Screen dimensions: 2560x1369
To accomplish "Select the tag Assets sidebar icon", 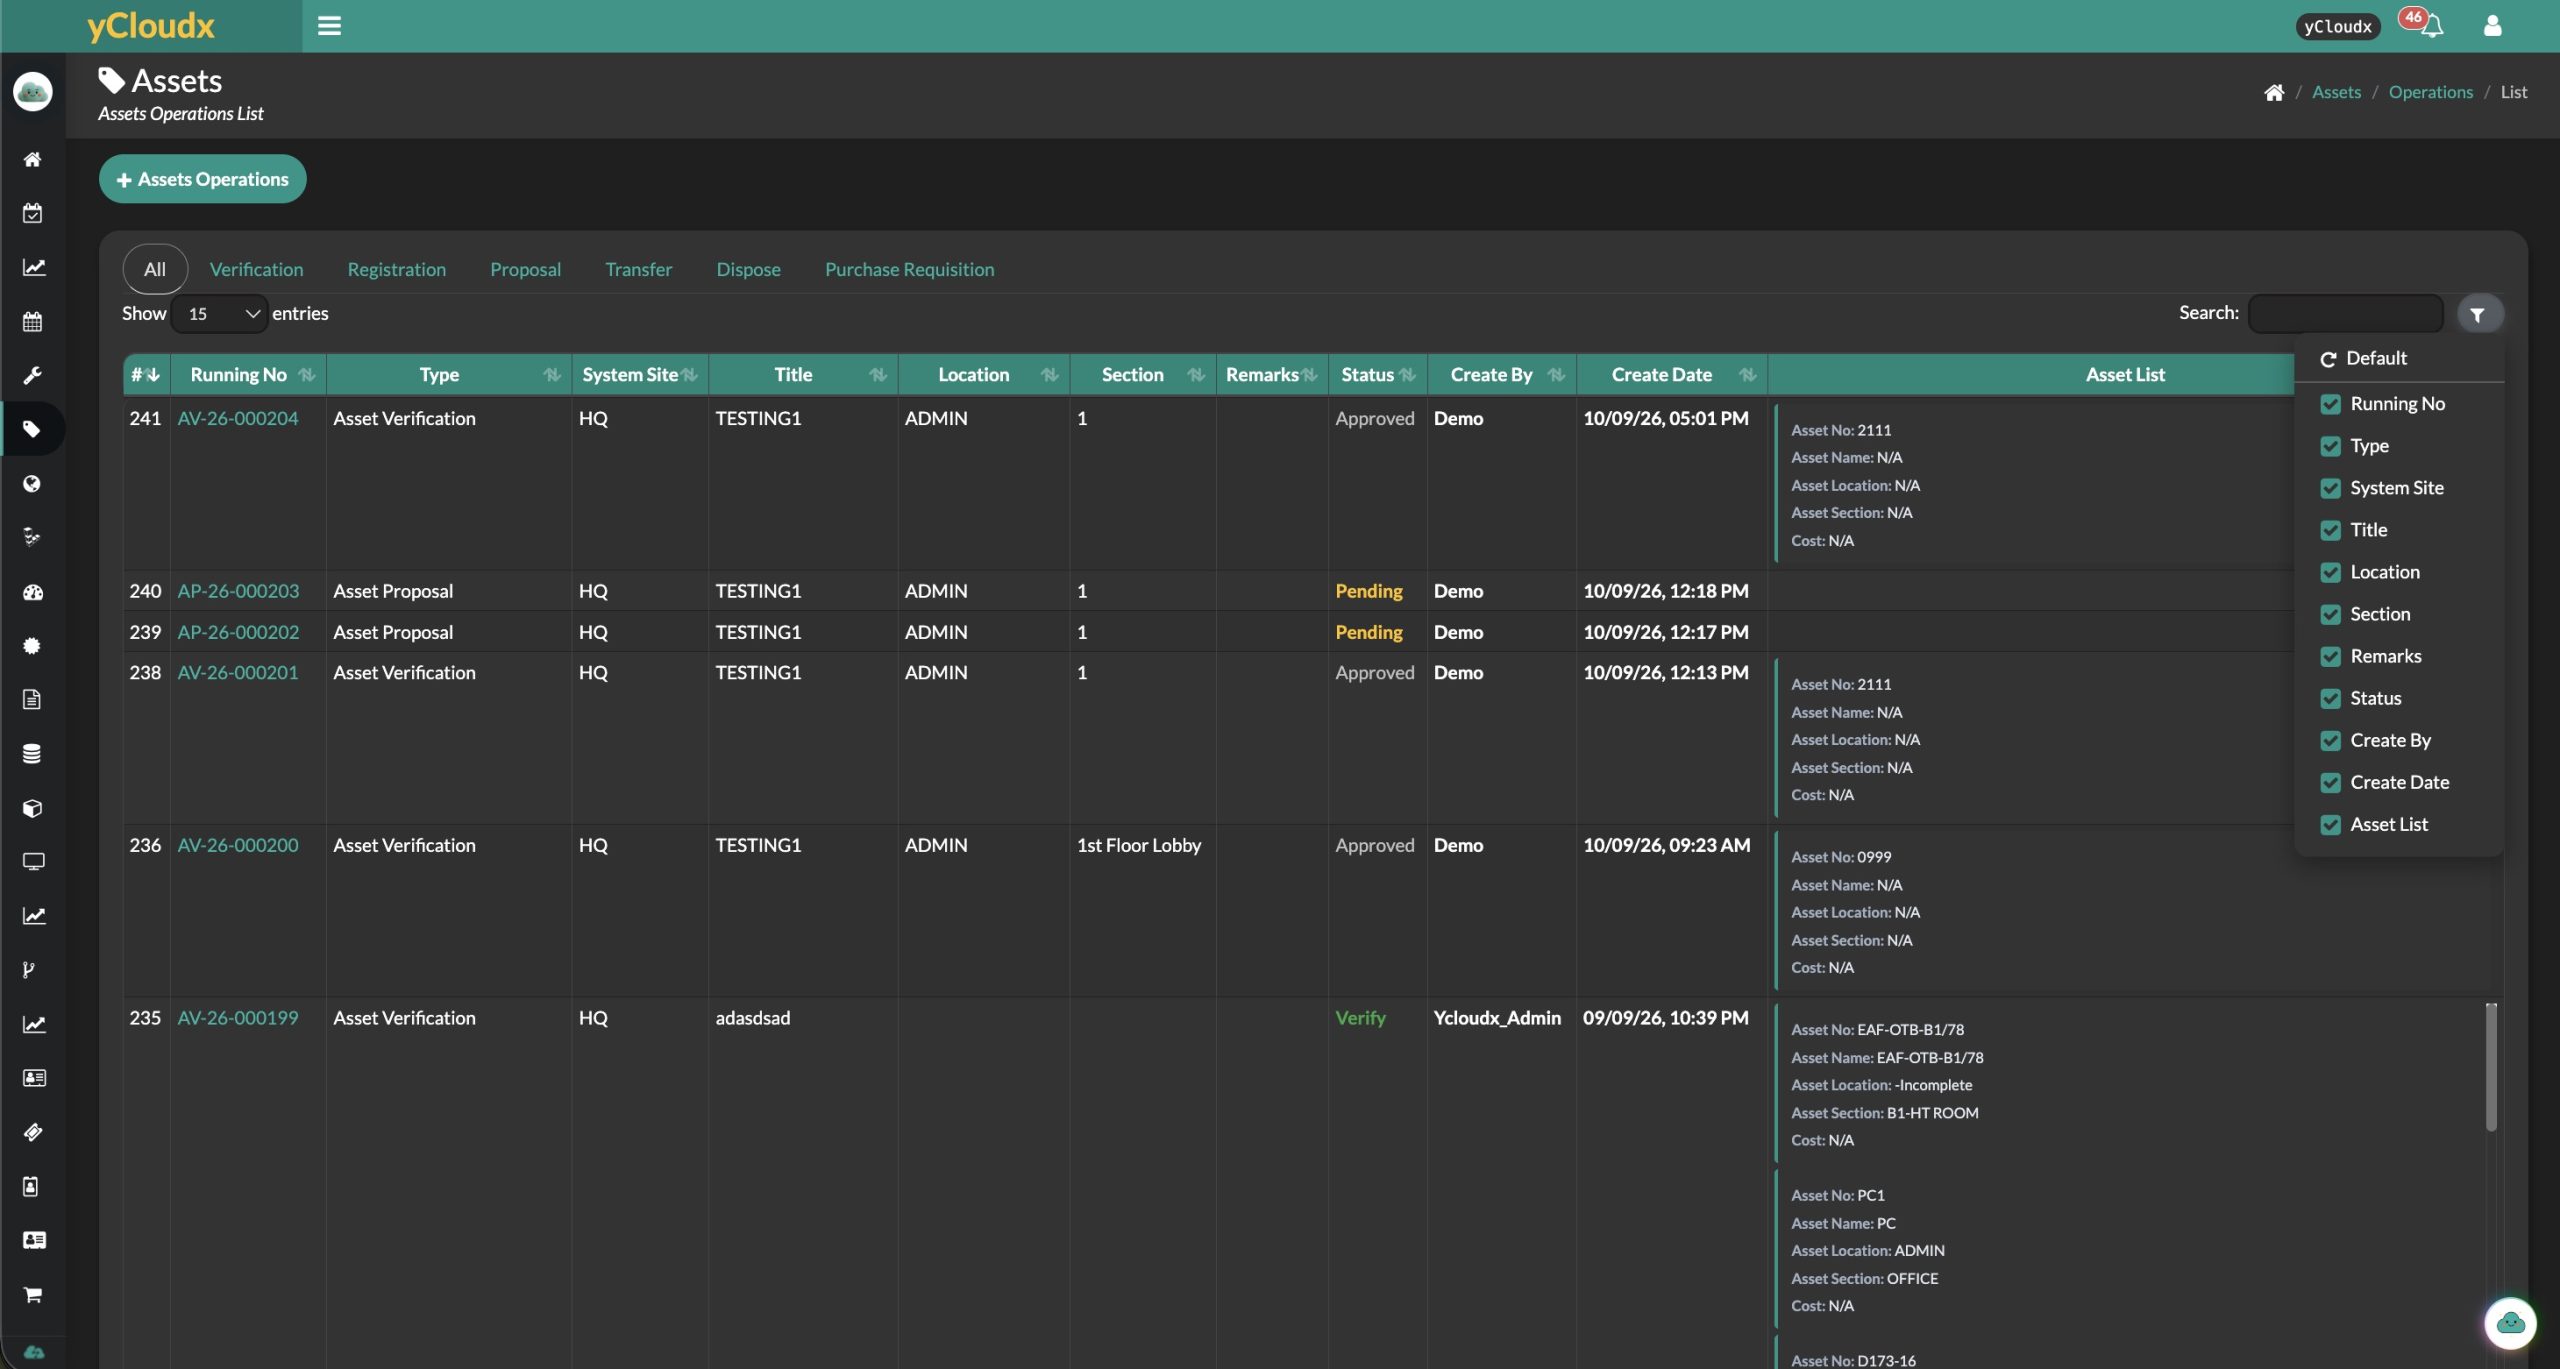I will click(33, 429).
